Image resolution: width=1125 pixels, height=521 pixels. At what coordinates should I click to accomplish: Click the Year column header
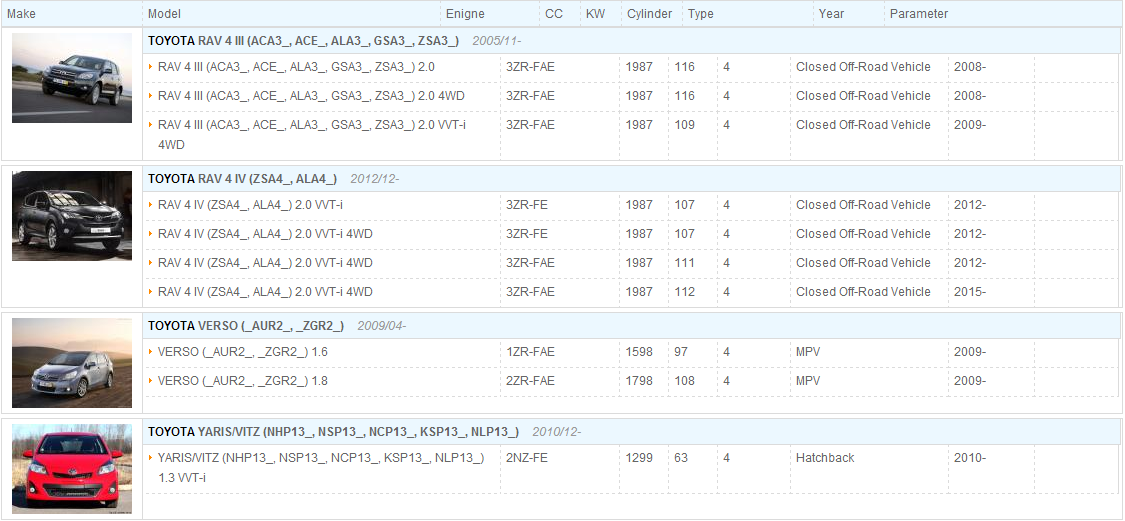click(832, 14)
